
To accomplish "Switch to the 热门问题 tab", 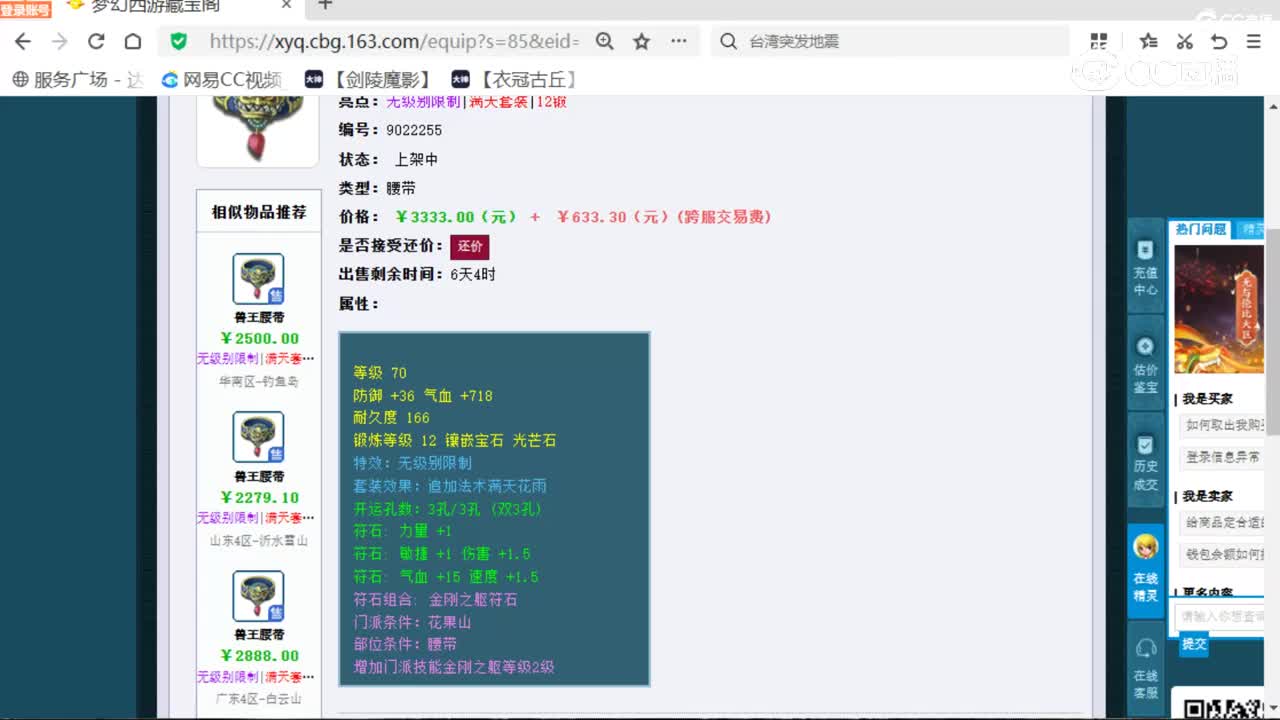I will [1200, 229].
